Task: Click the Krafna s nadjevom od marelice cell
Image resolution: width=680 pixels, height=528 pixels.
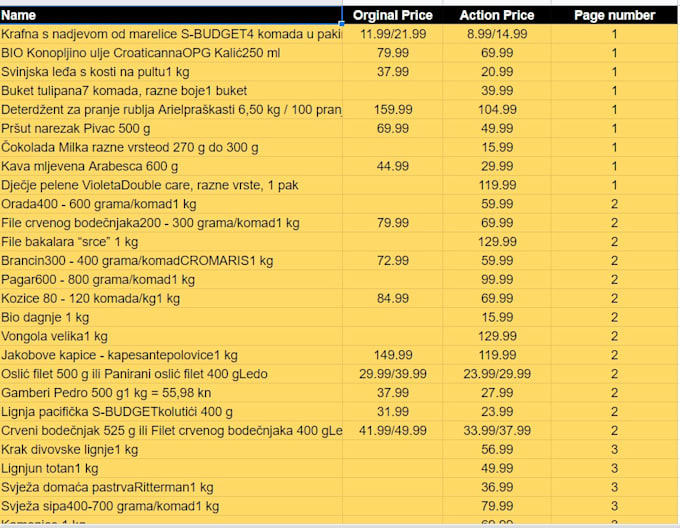Action: (x=171, y=34)
